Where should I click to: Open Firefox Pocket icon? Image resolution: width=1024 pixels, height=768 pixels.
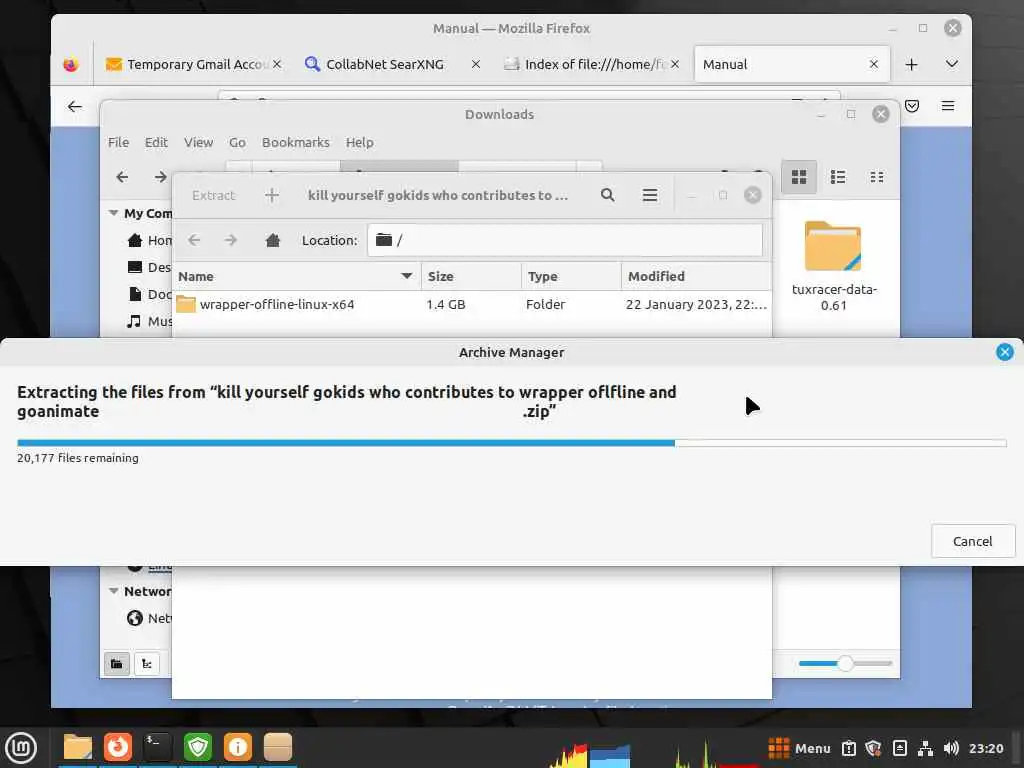[912, 106]
